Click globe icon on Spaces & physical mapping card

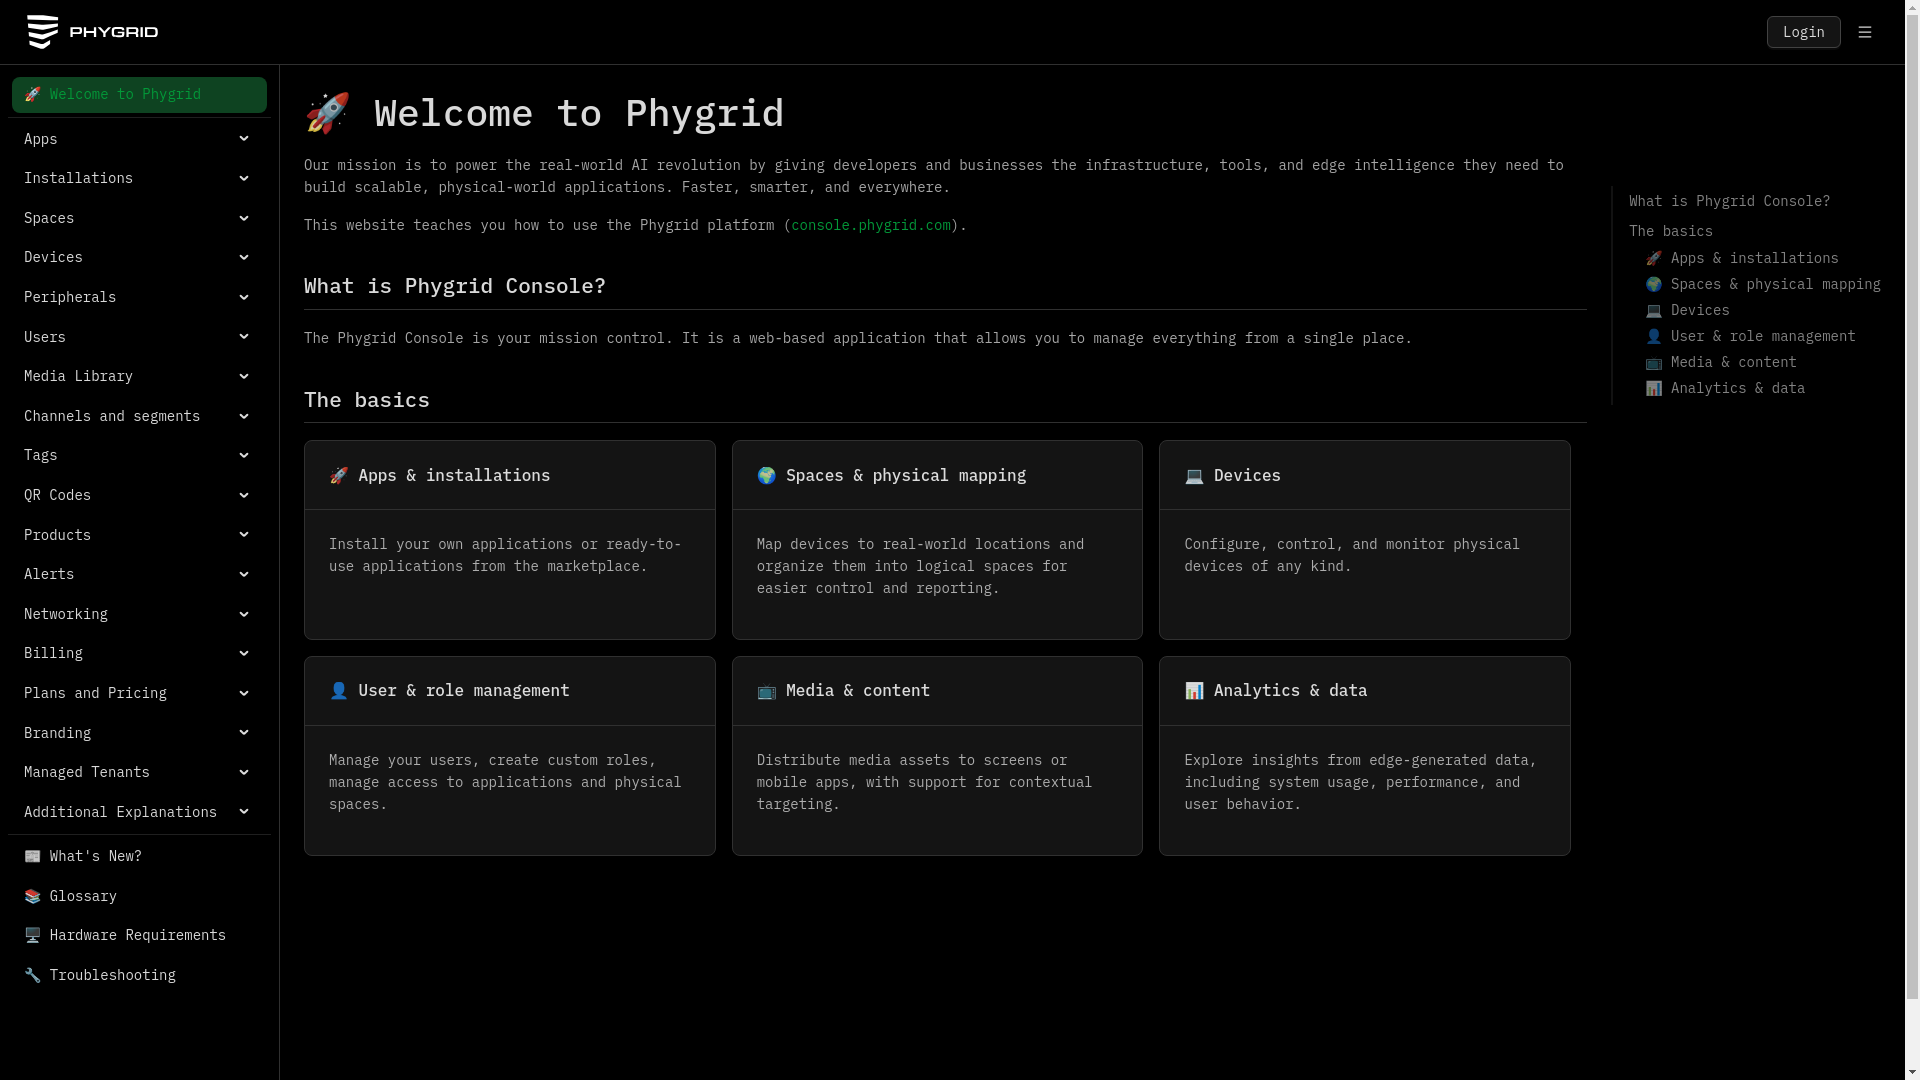pyautogui.click(x=767, y=476)
